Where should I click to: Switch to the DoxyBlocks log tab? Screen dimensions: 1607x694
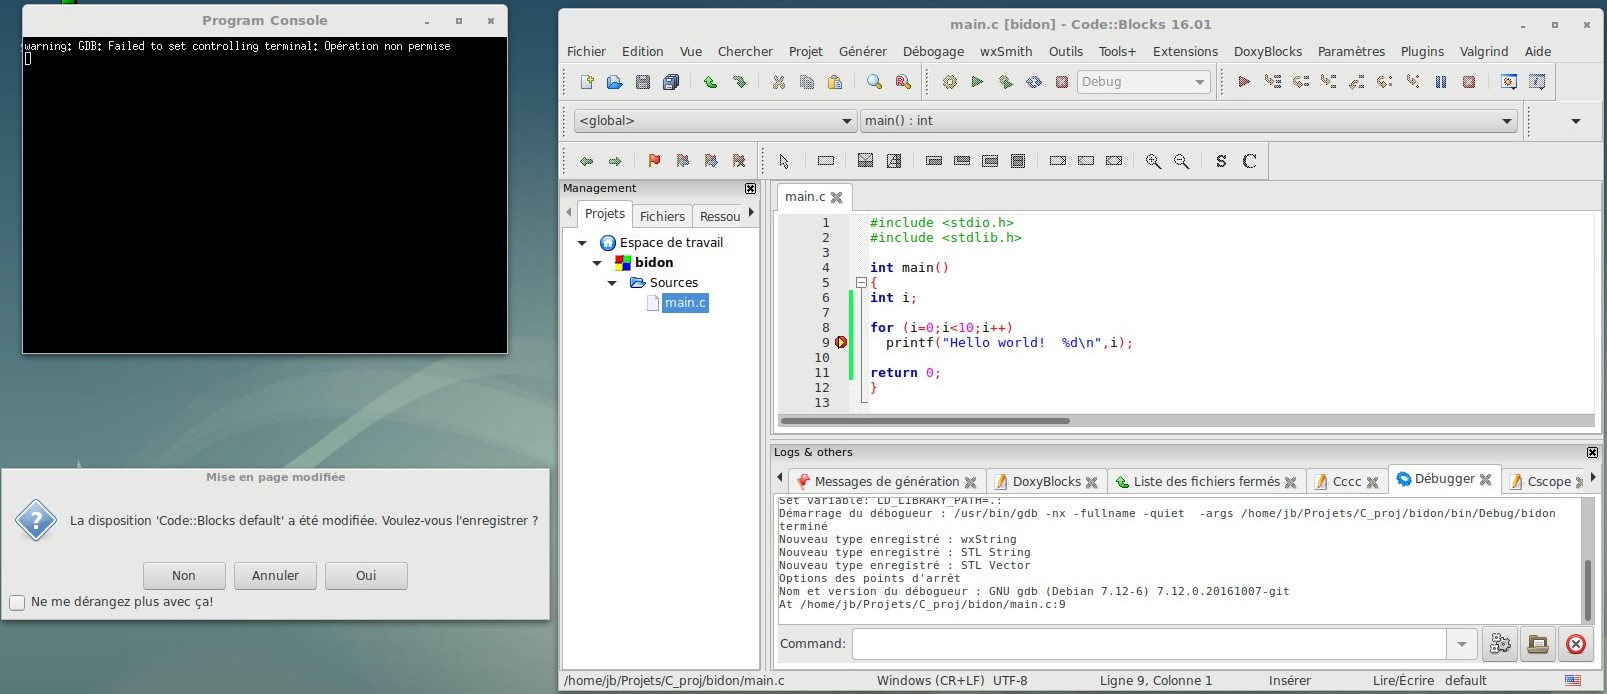click(x=1046, y=482)
